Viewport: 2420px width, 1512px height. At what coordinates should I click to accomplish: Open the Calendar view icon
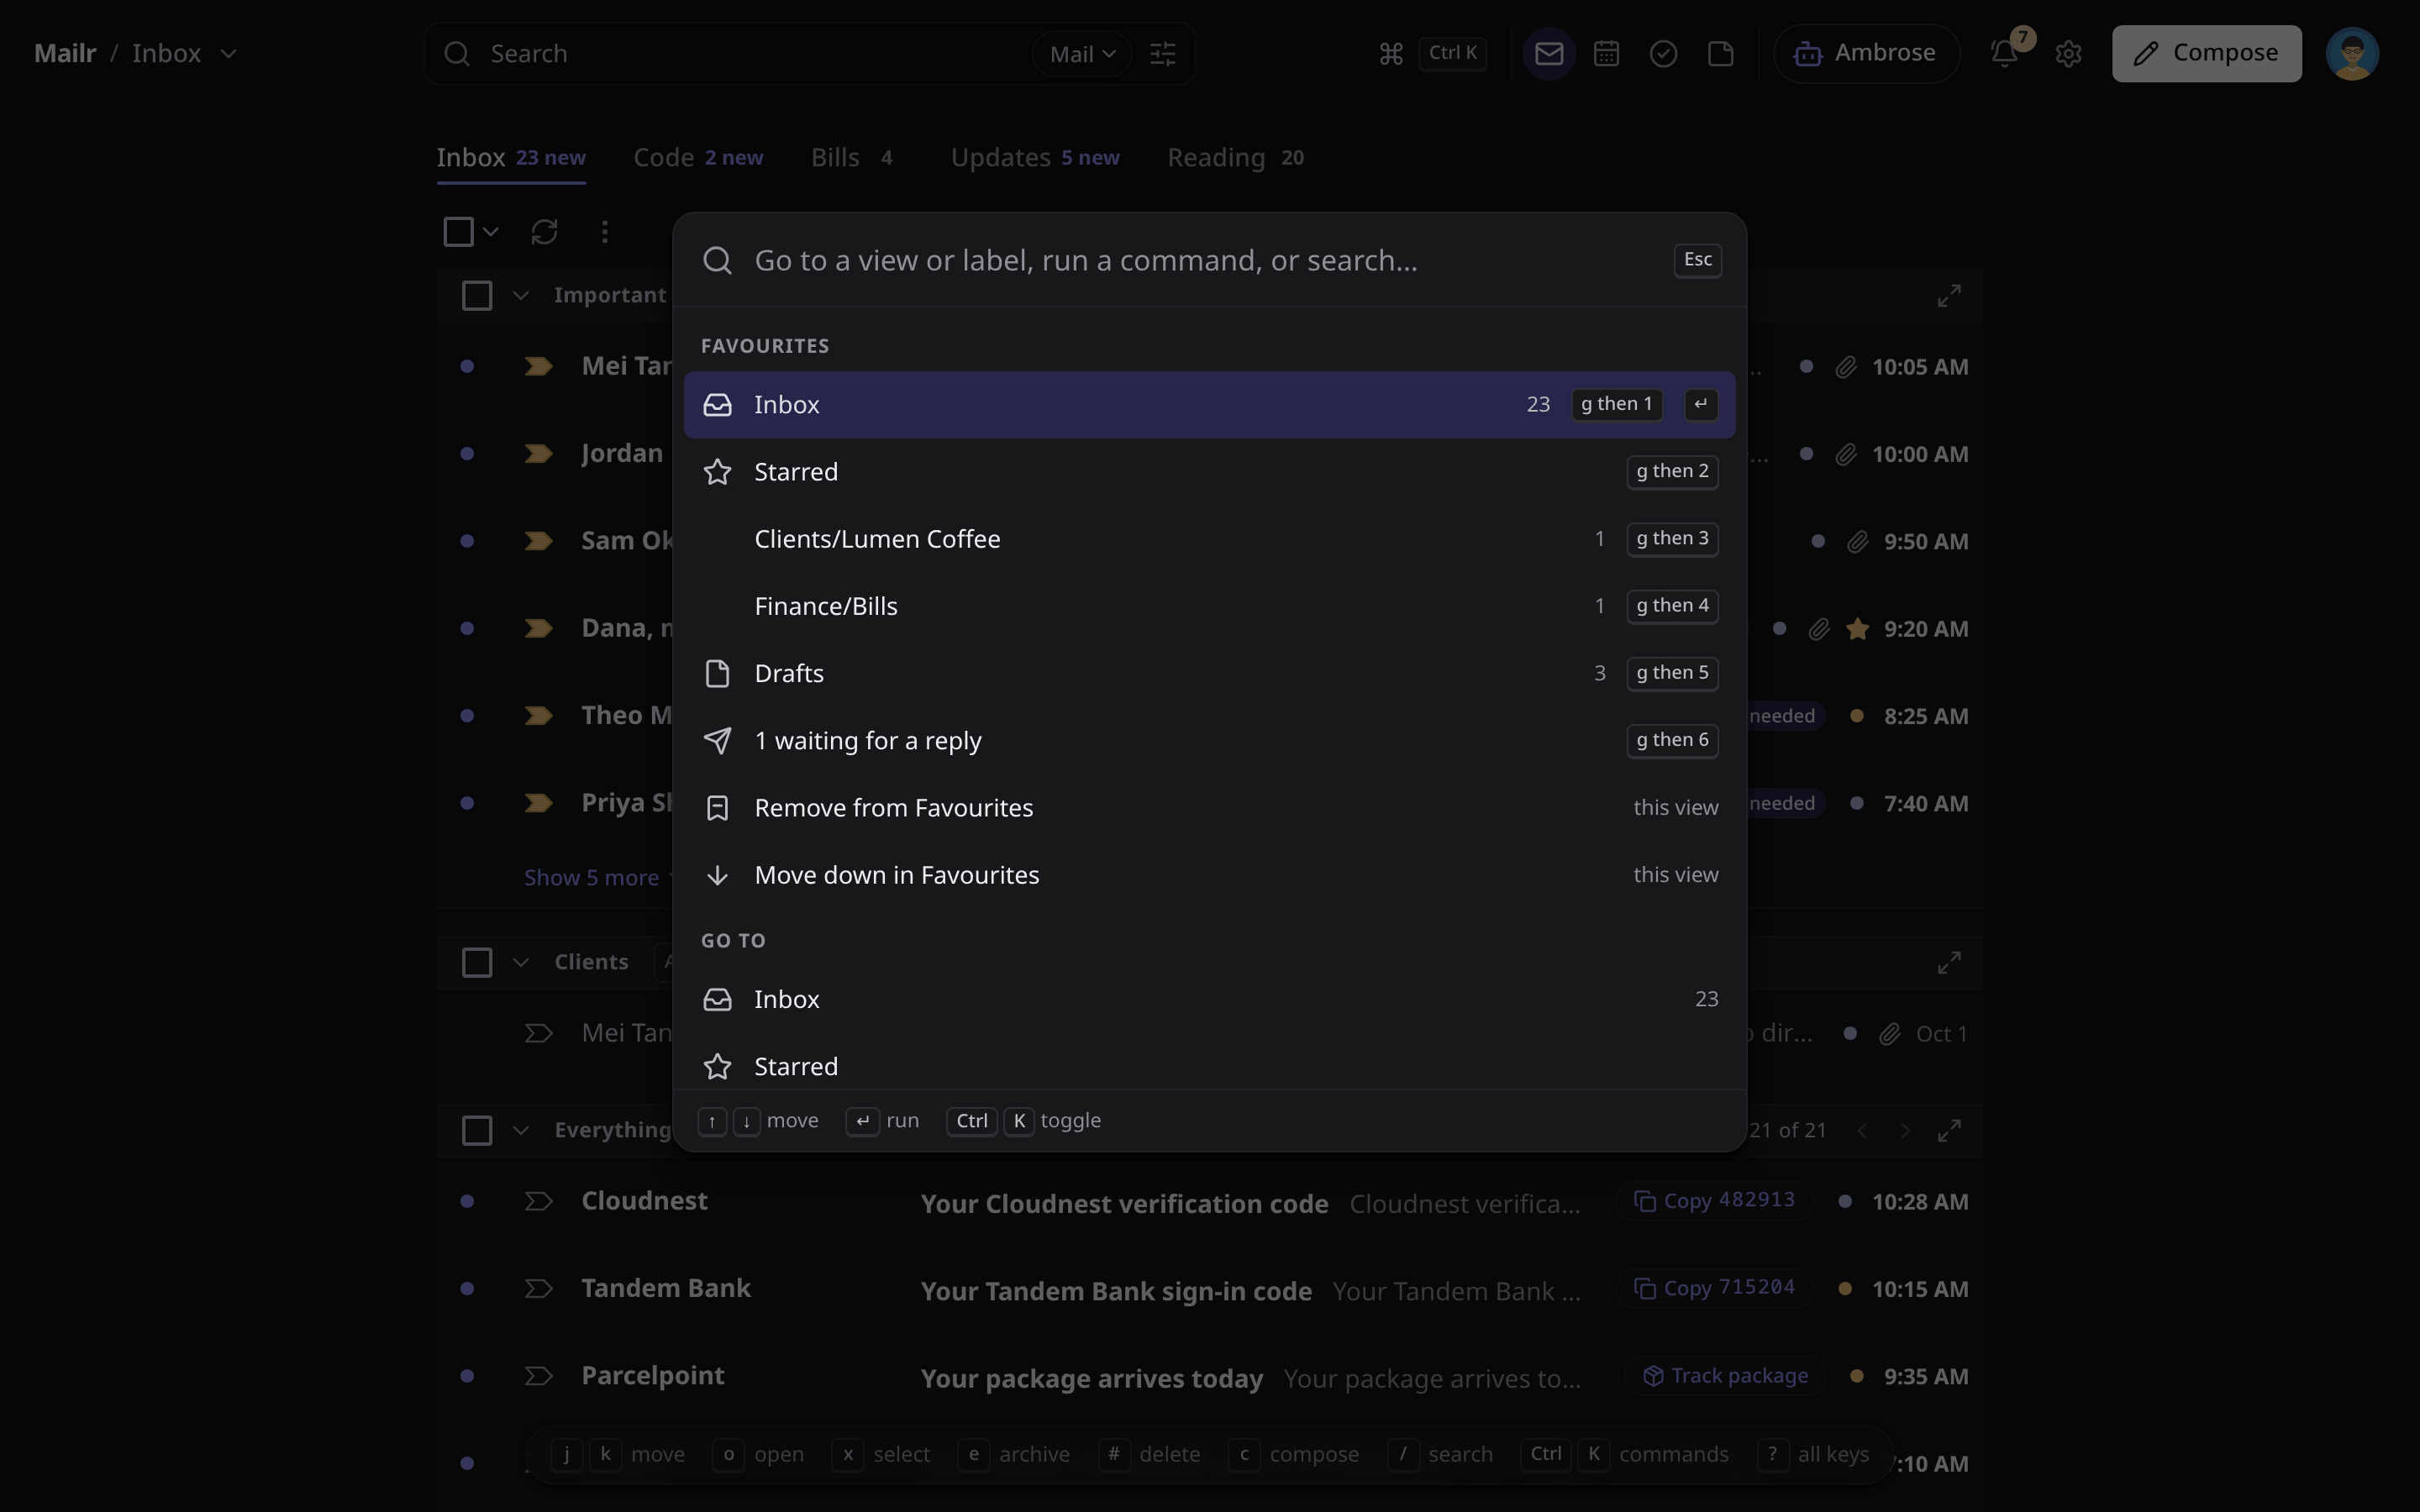[1606, 53]
